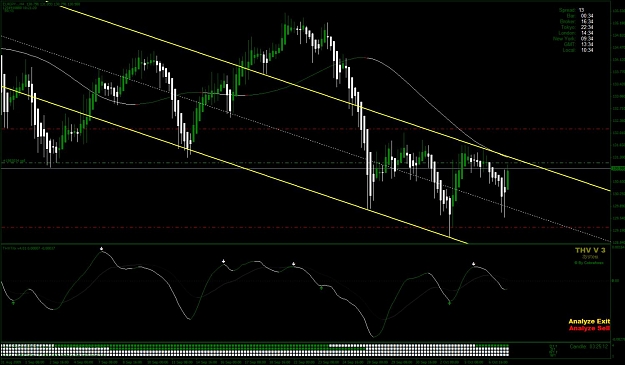Viewport: 625px width, 365px height.
Task: Select the Local time 10:34
Action: (x=587, y=50)
